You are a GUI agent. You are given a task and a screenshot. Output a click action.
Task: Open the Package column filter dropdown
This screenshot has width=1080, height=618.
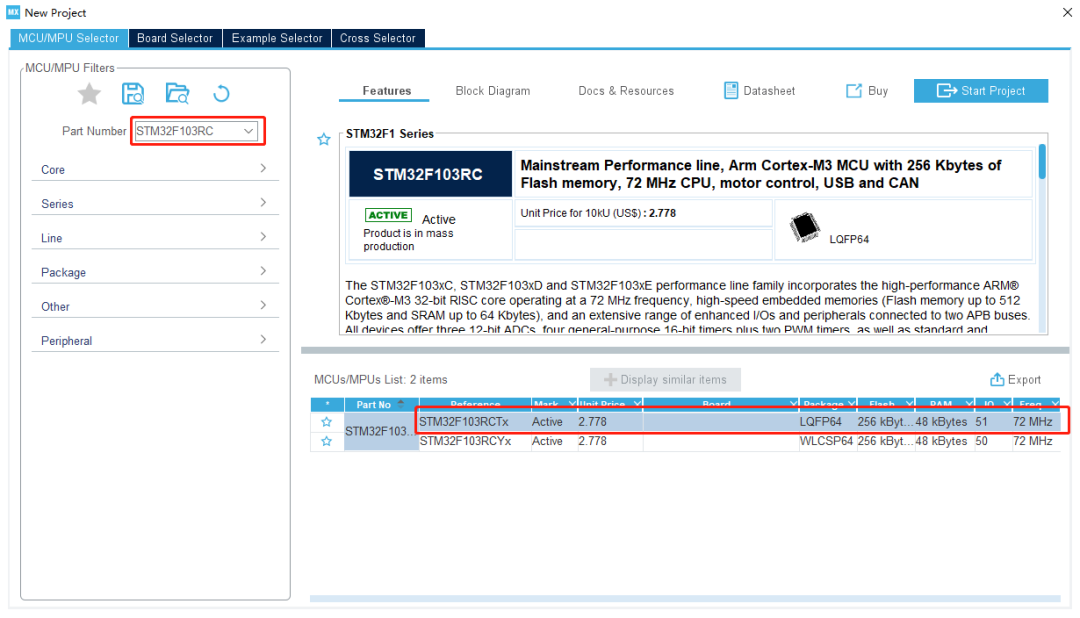851,404
